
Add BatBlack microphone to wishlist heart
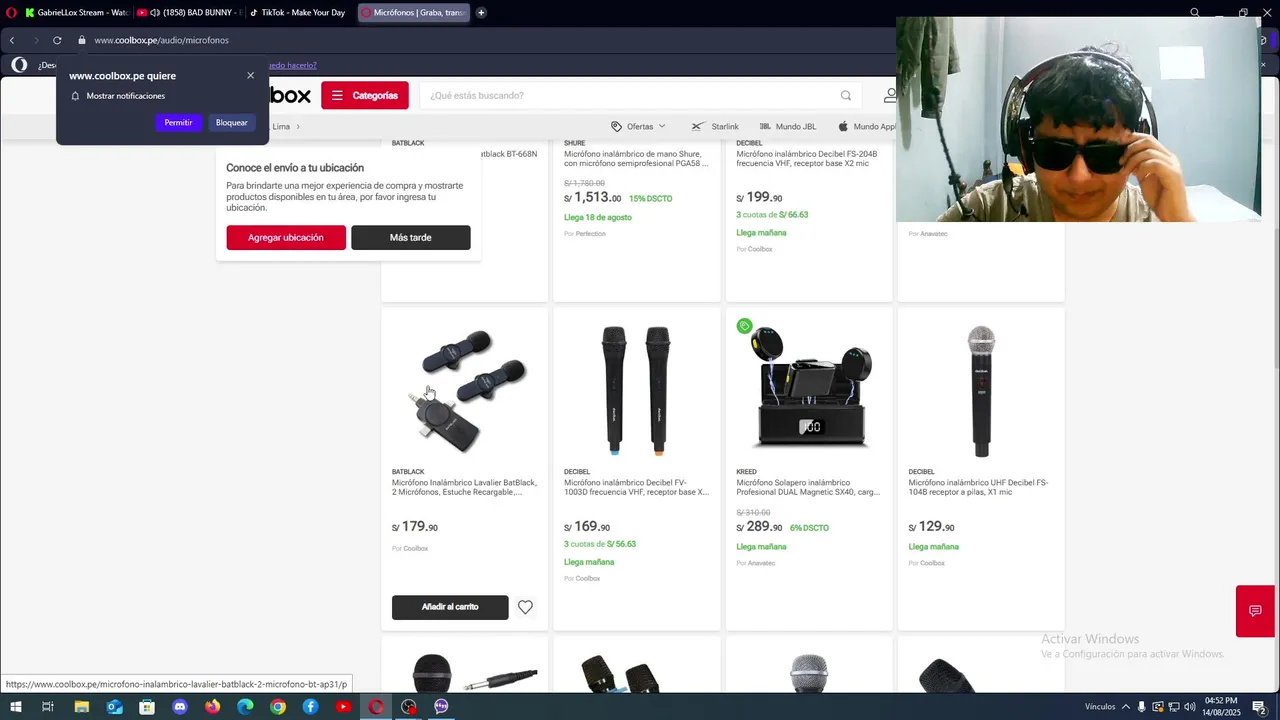[525, 607]
